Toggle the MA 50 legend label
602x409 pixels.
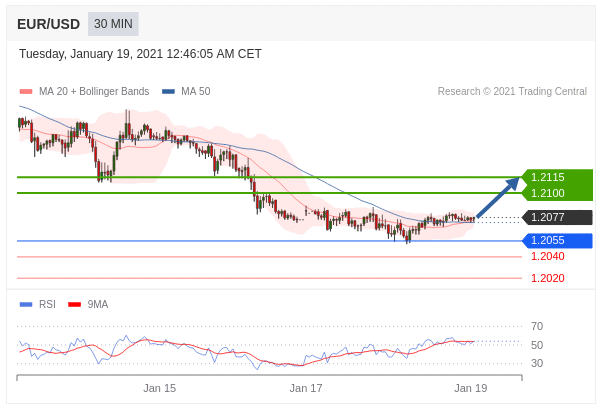pyautogui.click(x=195, y=92)
